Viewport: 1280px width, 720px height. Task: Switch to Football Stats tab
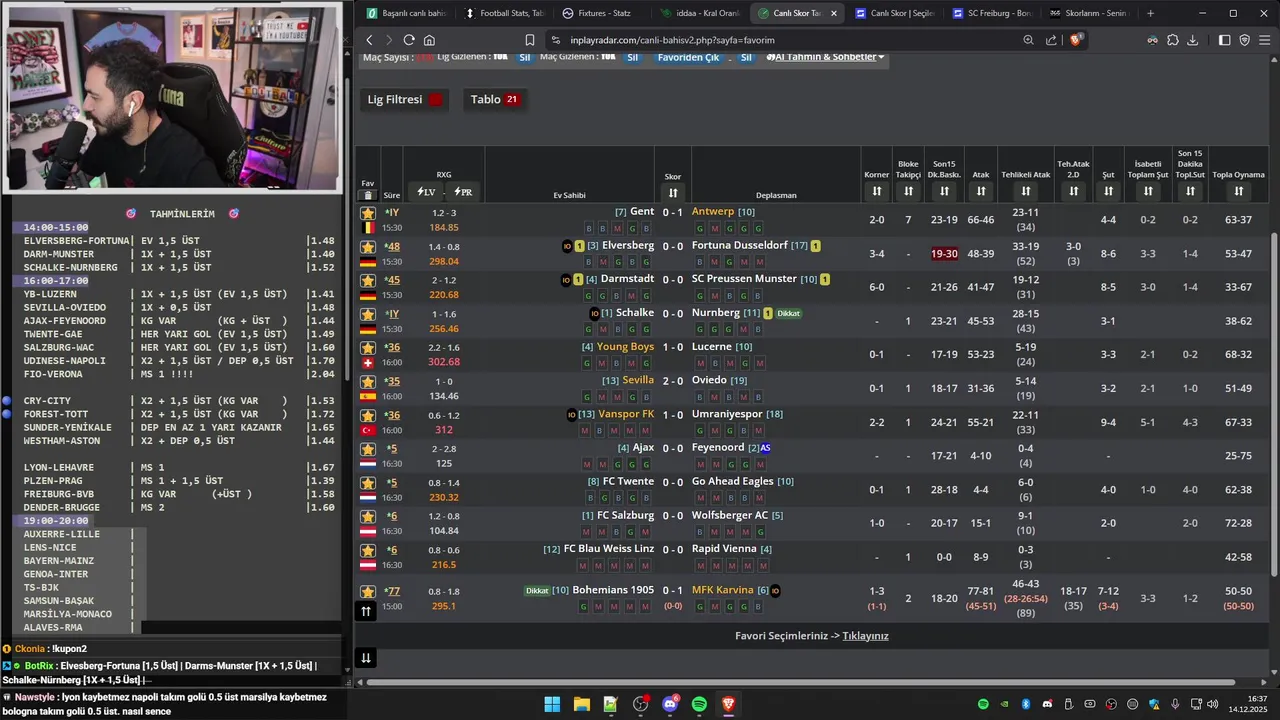tap(504, 13)
